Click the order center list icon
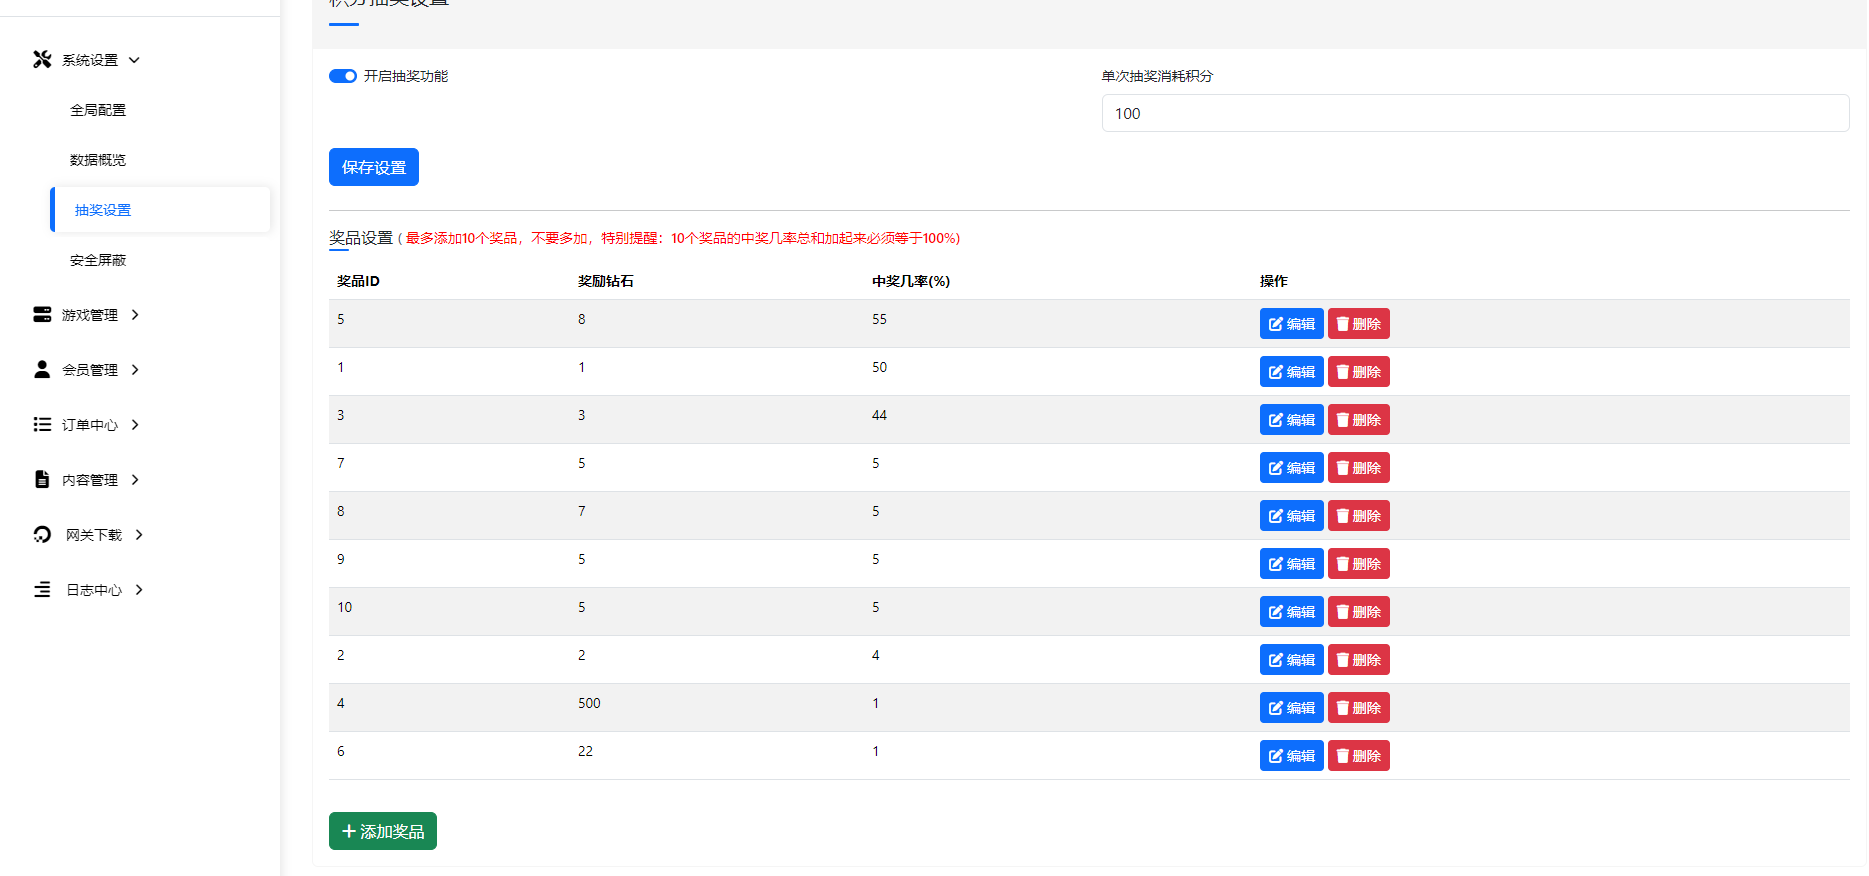This screenshot has height=876, width=1869. [42, 425]
